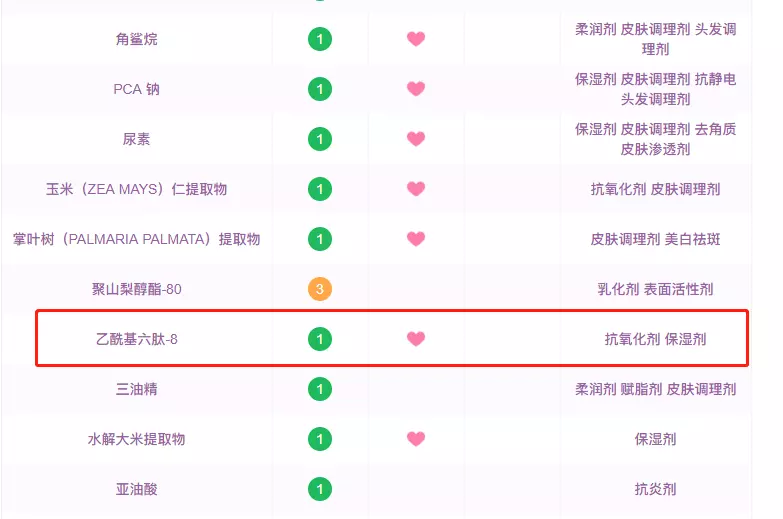Viewport: 783px width, 519px height.
Task: Click the green 1 badge for 三油精
Action: click(x=320, y=389)
